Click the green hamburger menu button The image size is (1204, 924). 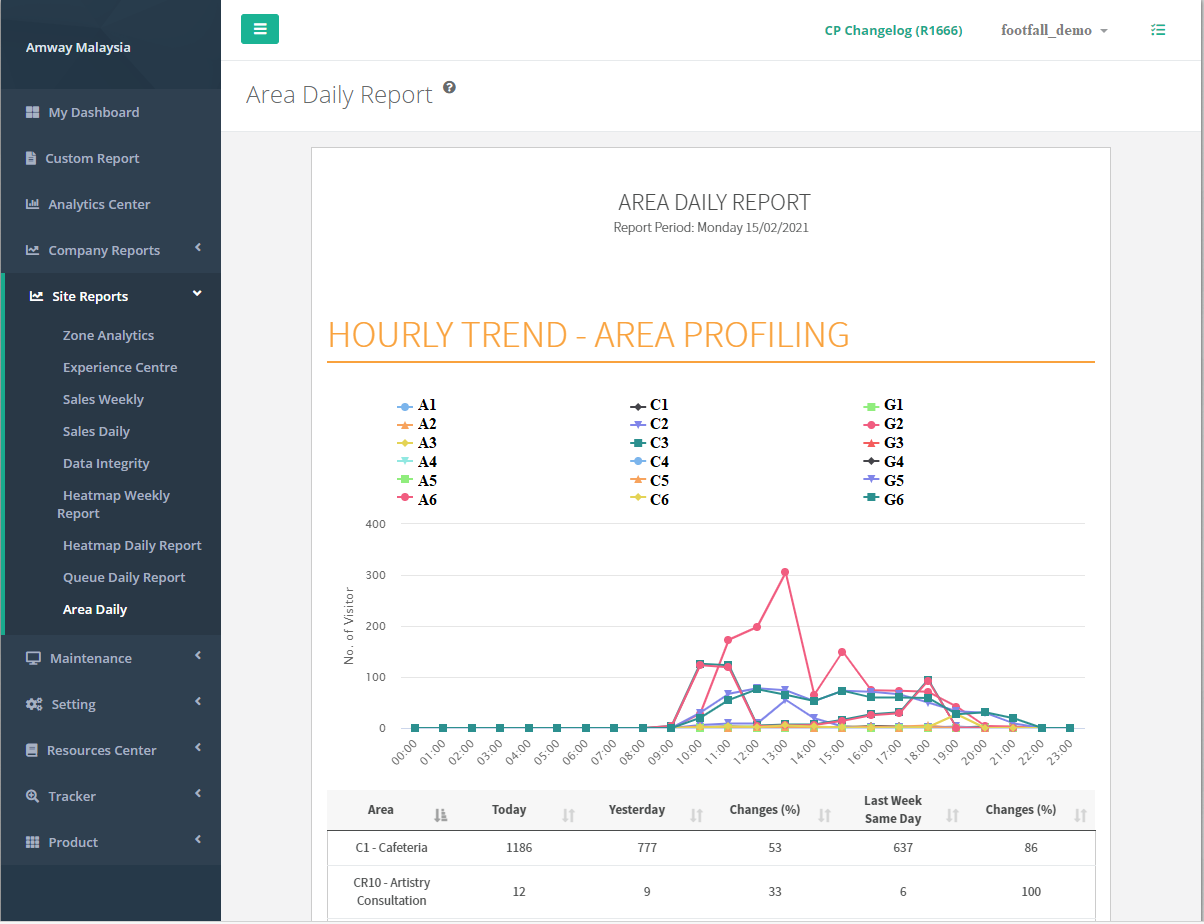pos(260,29)
